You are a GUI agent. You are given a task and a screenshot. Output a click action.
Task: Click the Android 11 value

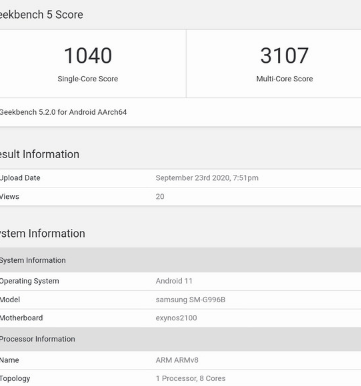[x=174, y=281]
